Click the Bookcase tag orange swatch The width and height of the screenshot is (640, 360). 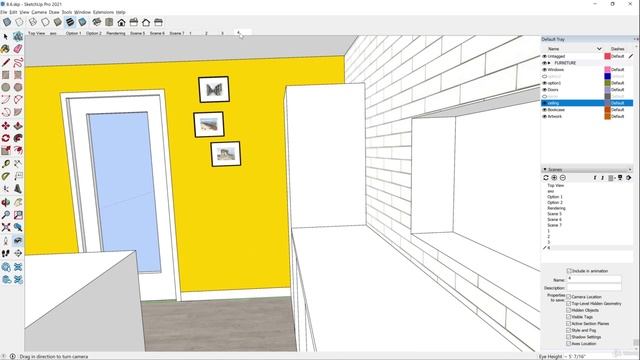pos(608,110)
